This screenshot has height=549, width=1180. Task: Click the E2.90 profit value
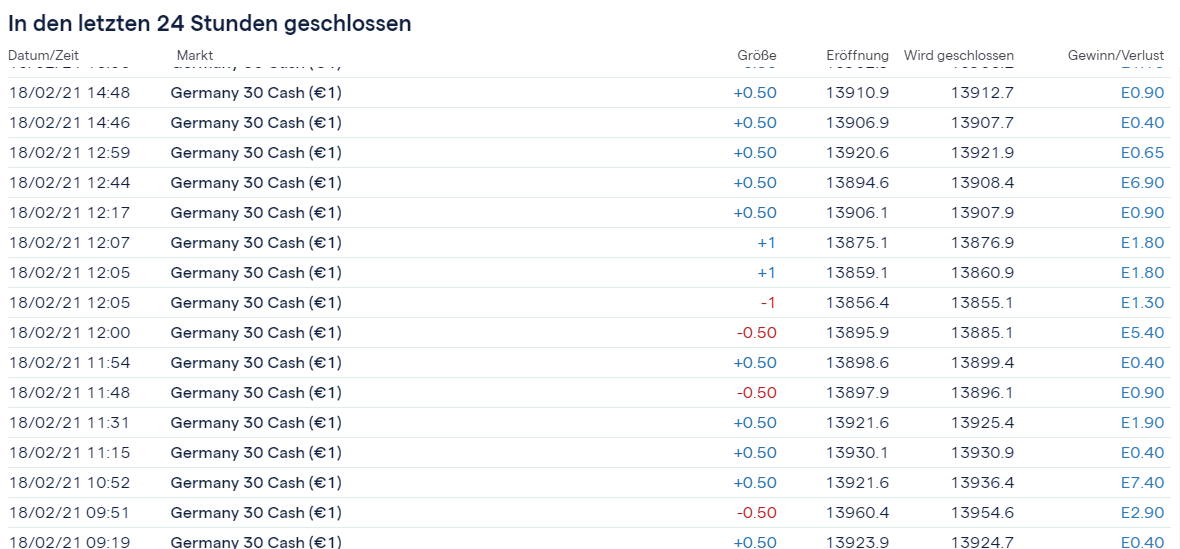[x=1142, y=513]
